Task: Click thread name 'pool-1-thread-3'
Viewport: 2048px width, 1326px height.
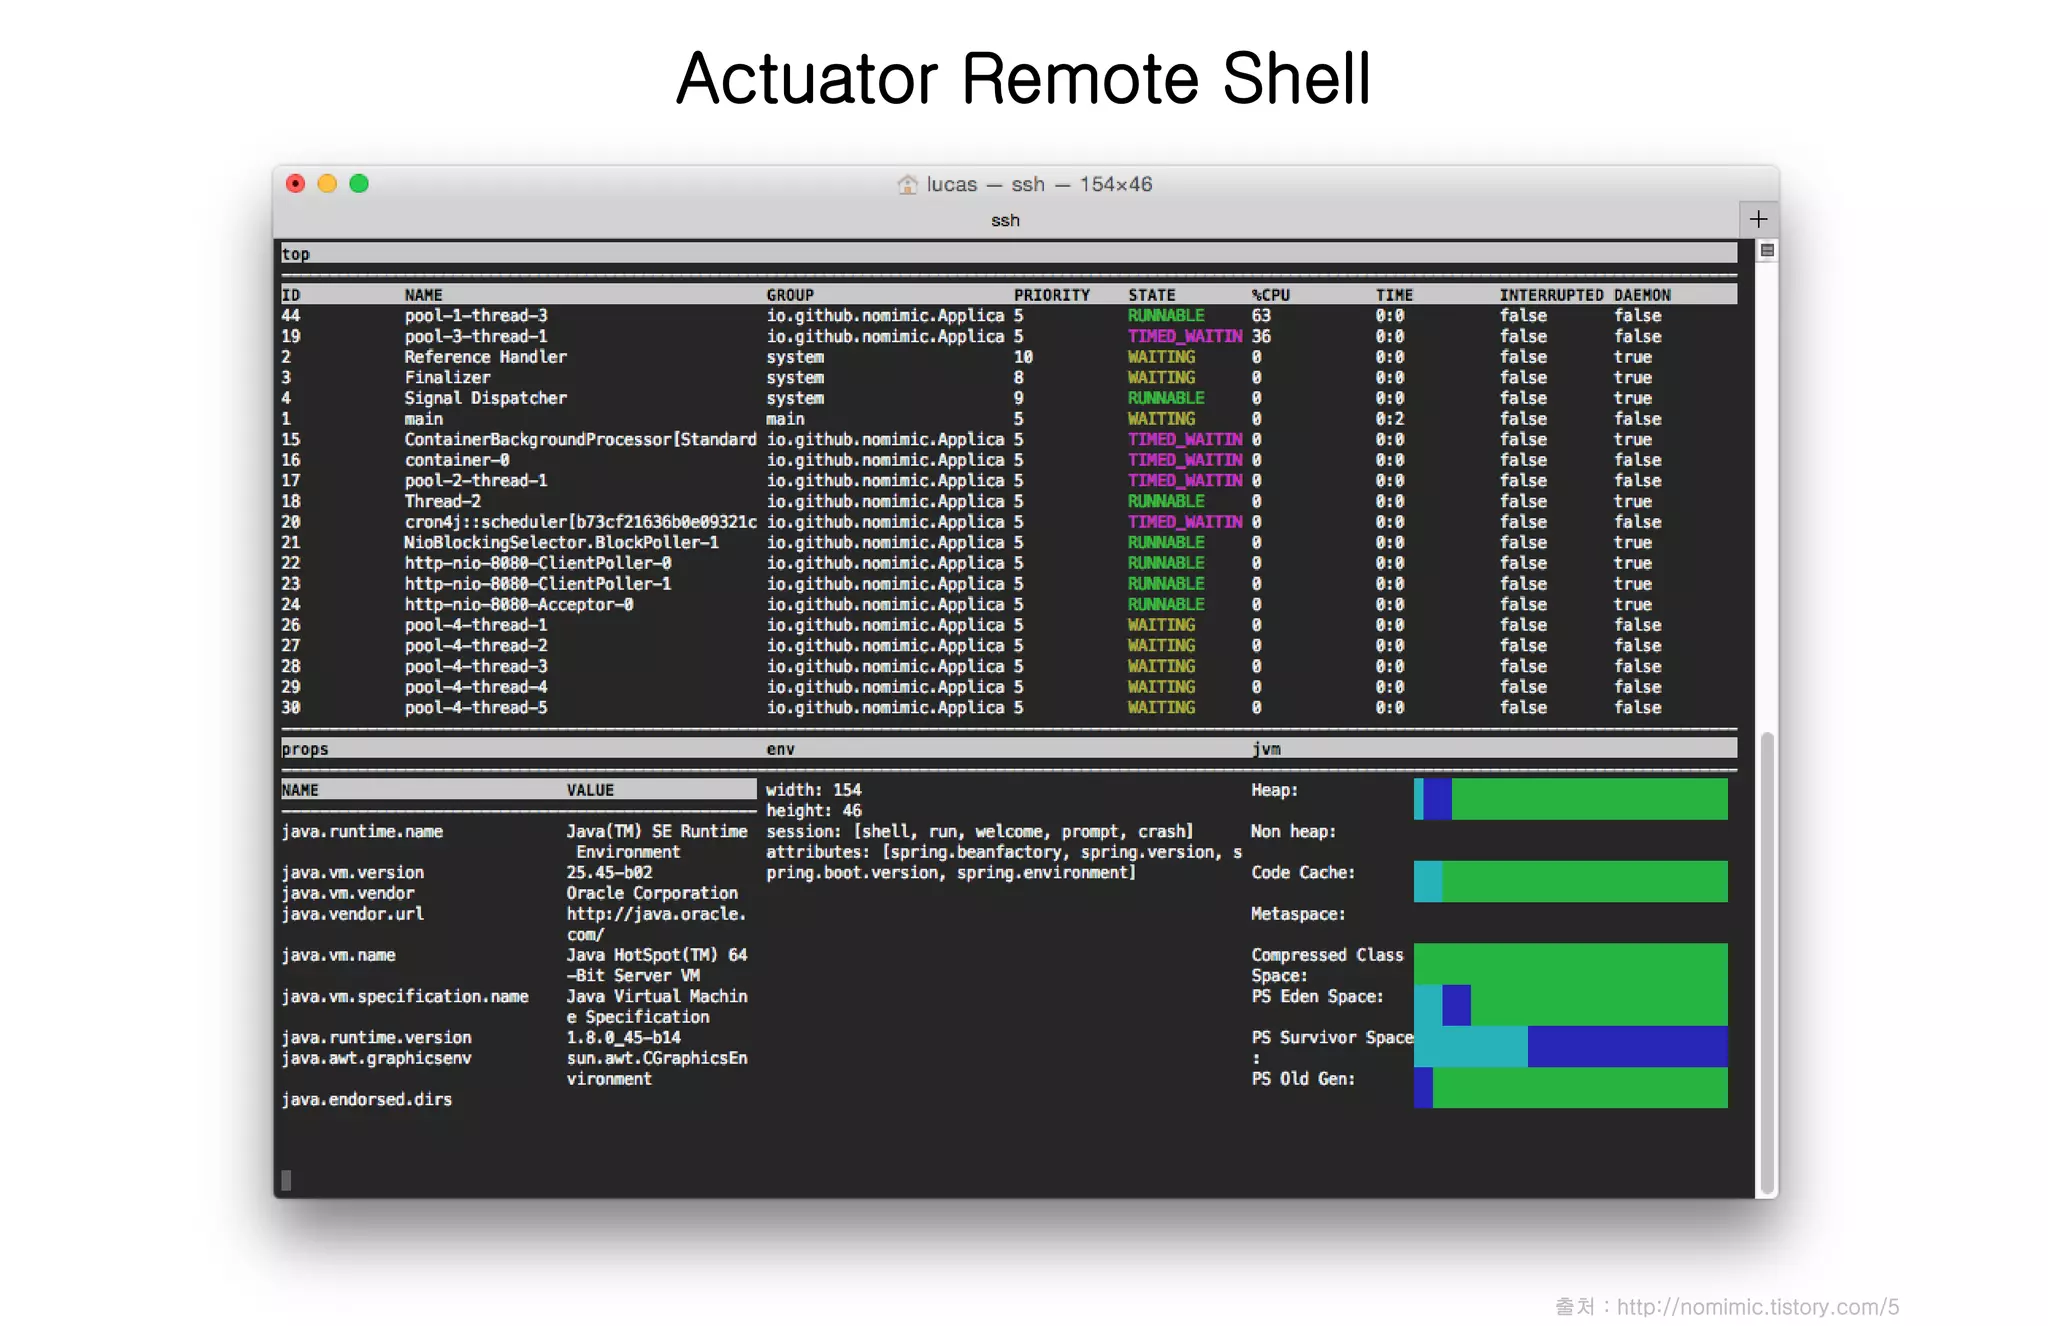Action: tap(476, 316)
